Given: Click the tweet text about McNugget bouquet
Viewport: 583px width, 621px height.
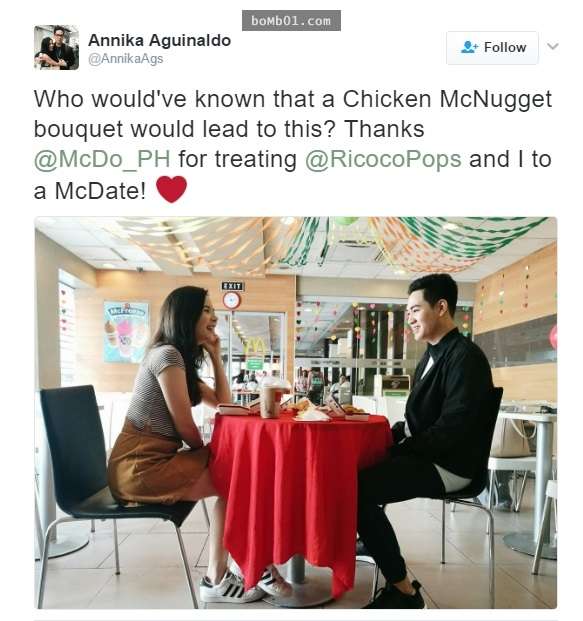Looking at the screenshot, I should tap(292, 145).
